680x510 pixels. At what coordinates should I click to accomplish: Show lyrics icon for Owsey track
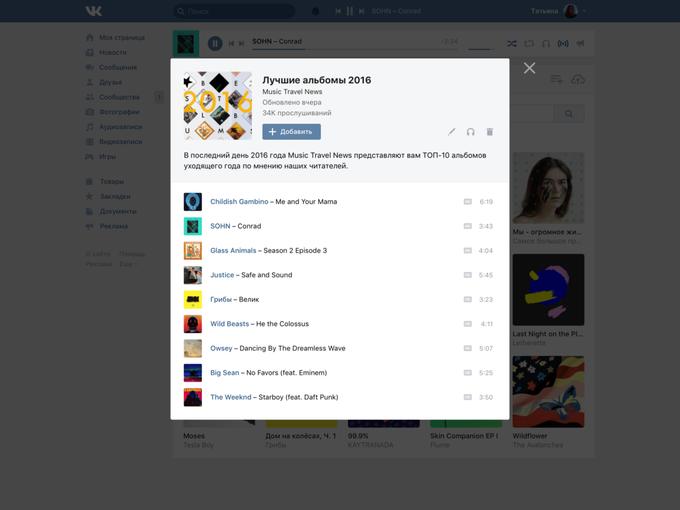pyautogui.click(x=468, y=348)
